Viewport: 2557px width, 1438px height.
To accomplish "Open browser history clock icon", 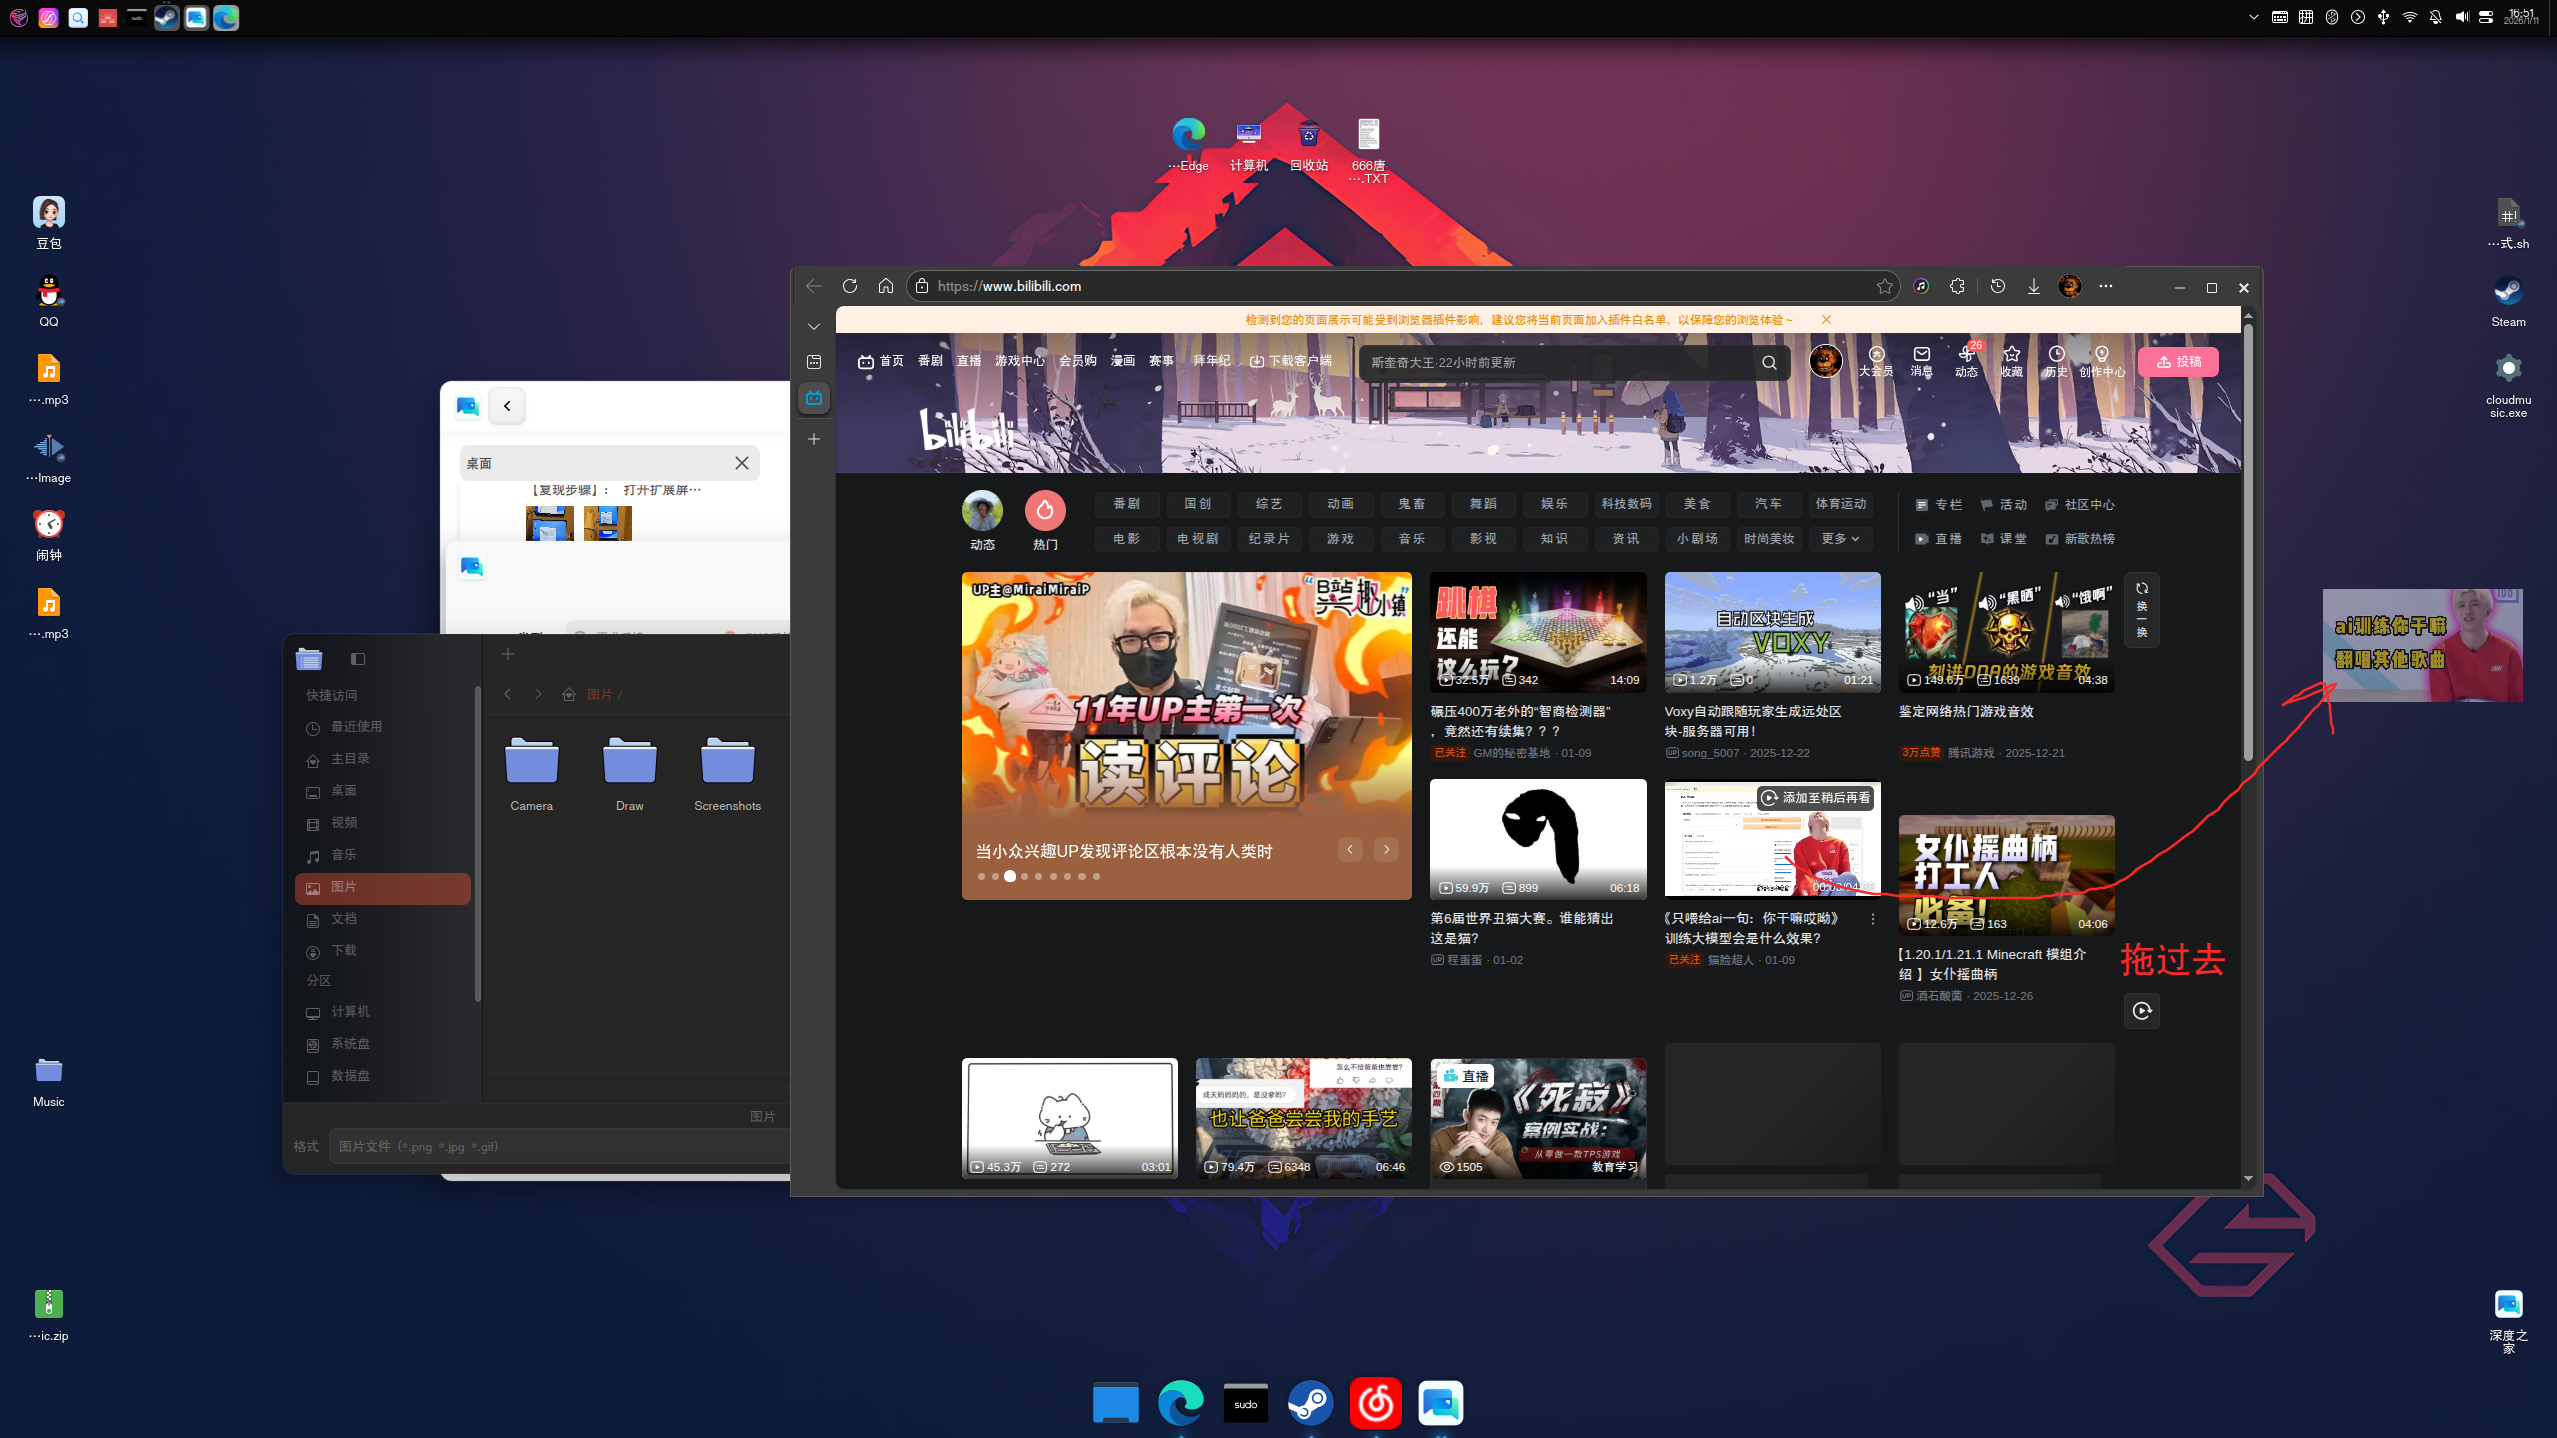I will (x=1997, y=286).
